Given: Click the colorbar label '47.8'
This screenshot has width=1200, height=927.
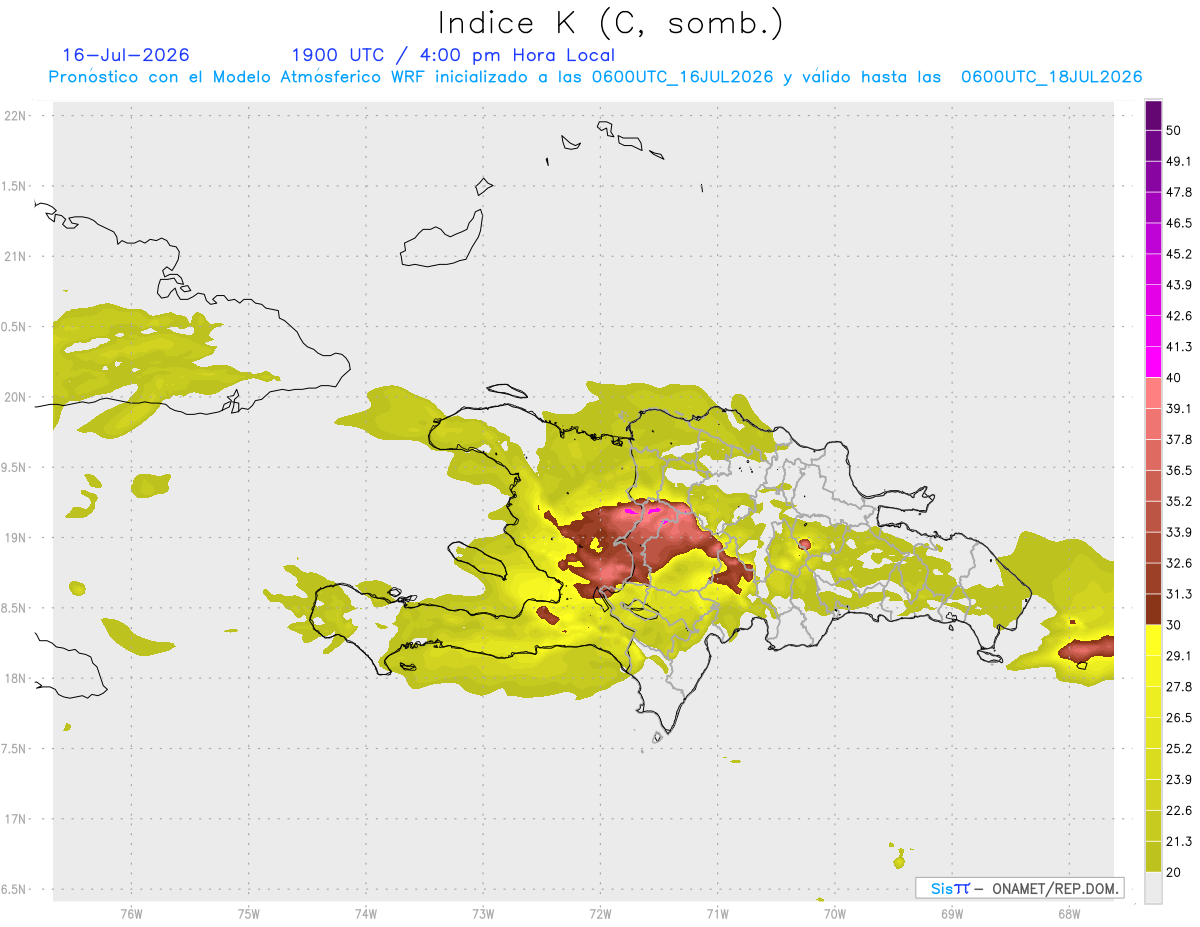Looking at the screenshot, I should pyautogui.click(x=1179, y=192).
